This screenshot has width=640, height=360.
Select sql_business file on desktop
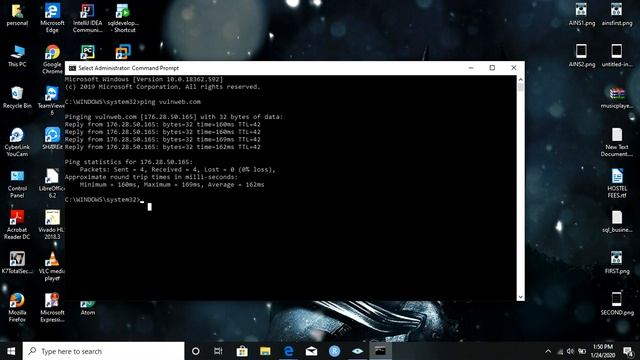(617, 222)
